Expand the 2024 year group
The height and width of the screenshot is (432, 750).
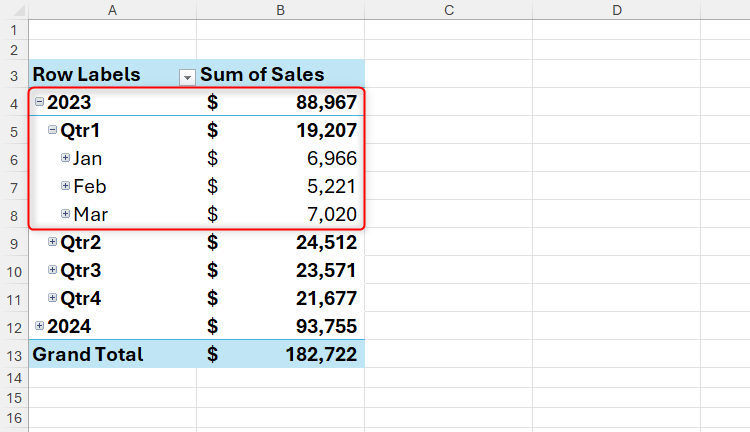coord(39,326)
